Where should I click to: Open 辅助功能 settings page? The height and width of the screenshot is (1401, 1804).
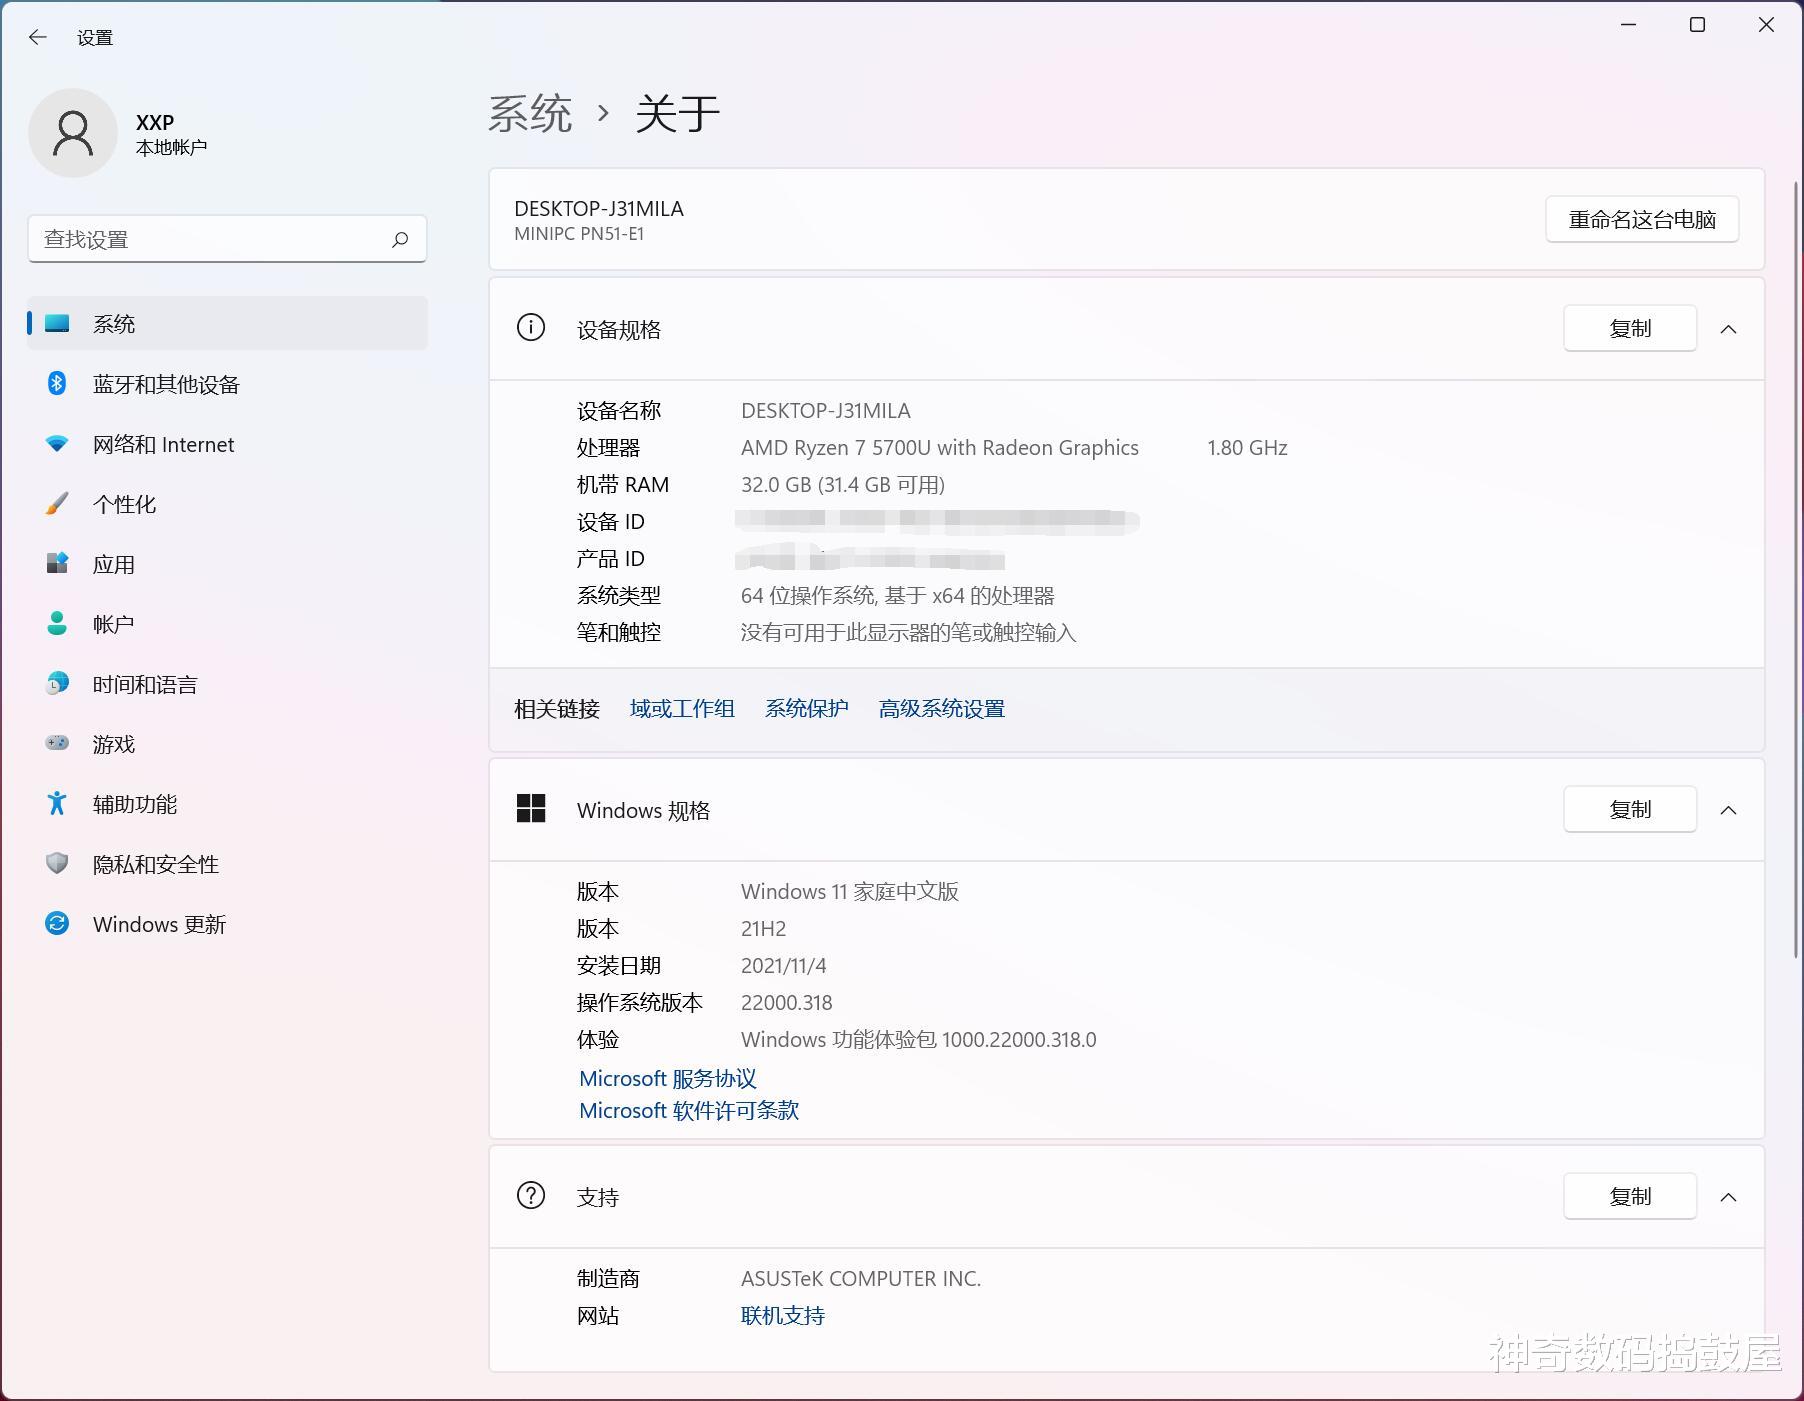(x=228, y=804)
